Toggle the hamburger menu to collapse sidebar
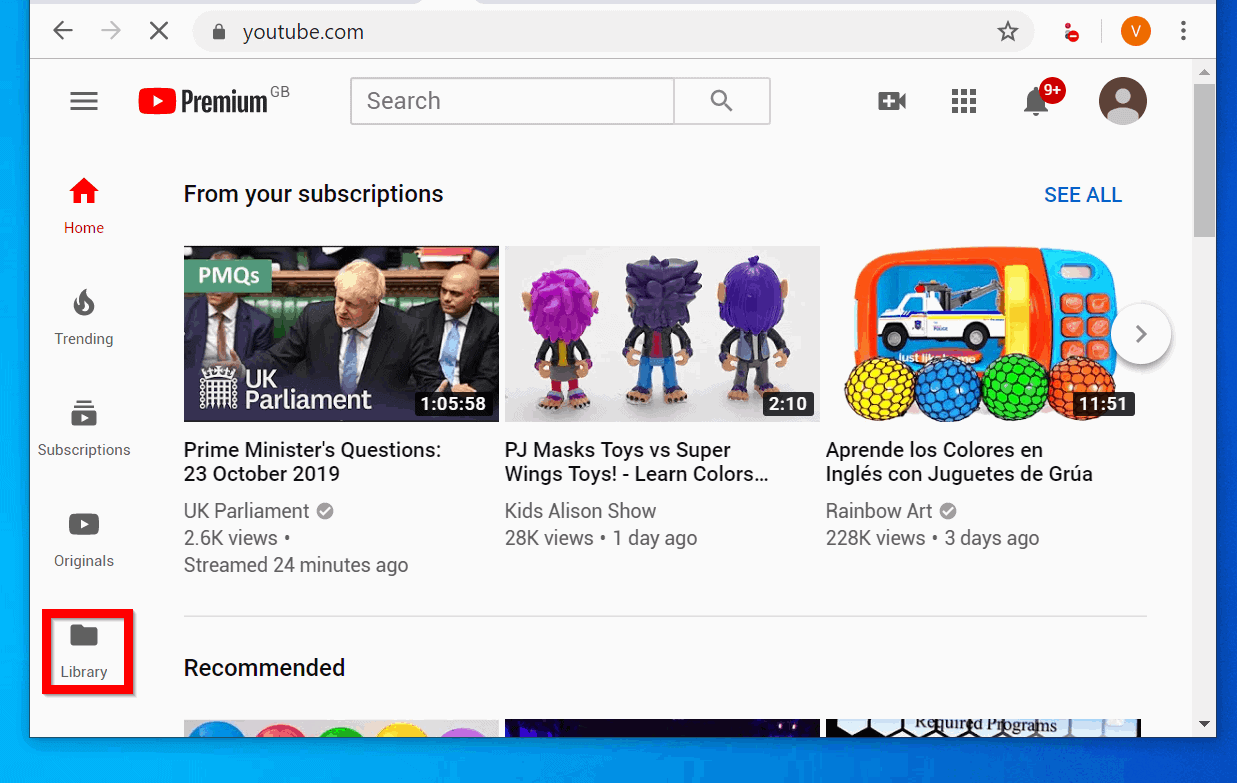This screenshot has height=783, width=1237. 83,100
